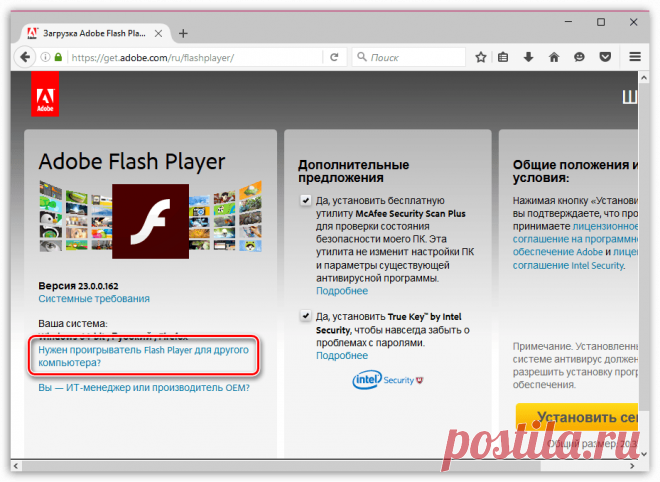Open Adobe software license agreement link
Viewport: 660px width, 482px height.
coord(575,239)
